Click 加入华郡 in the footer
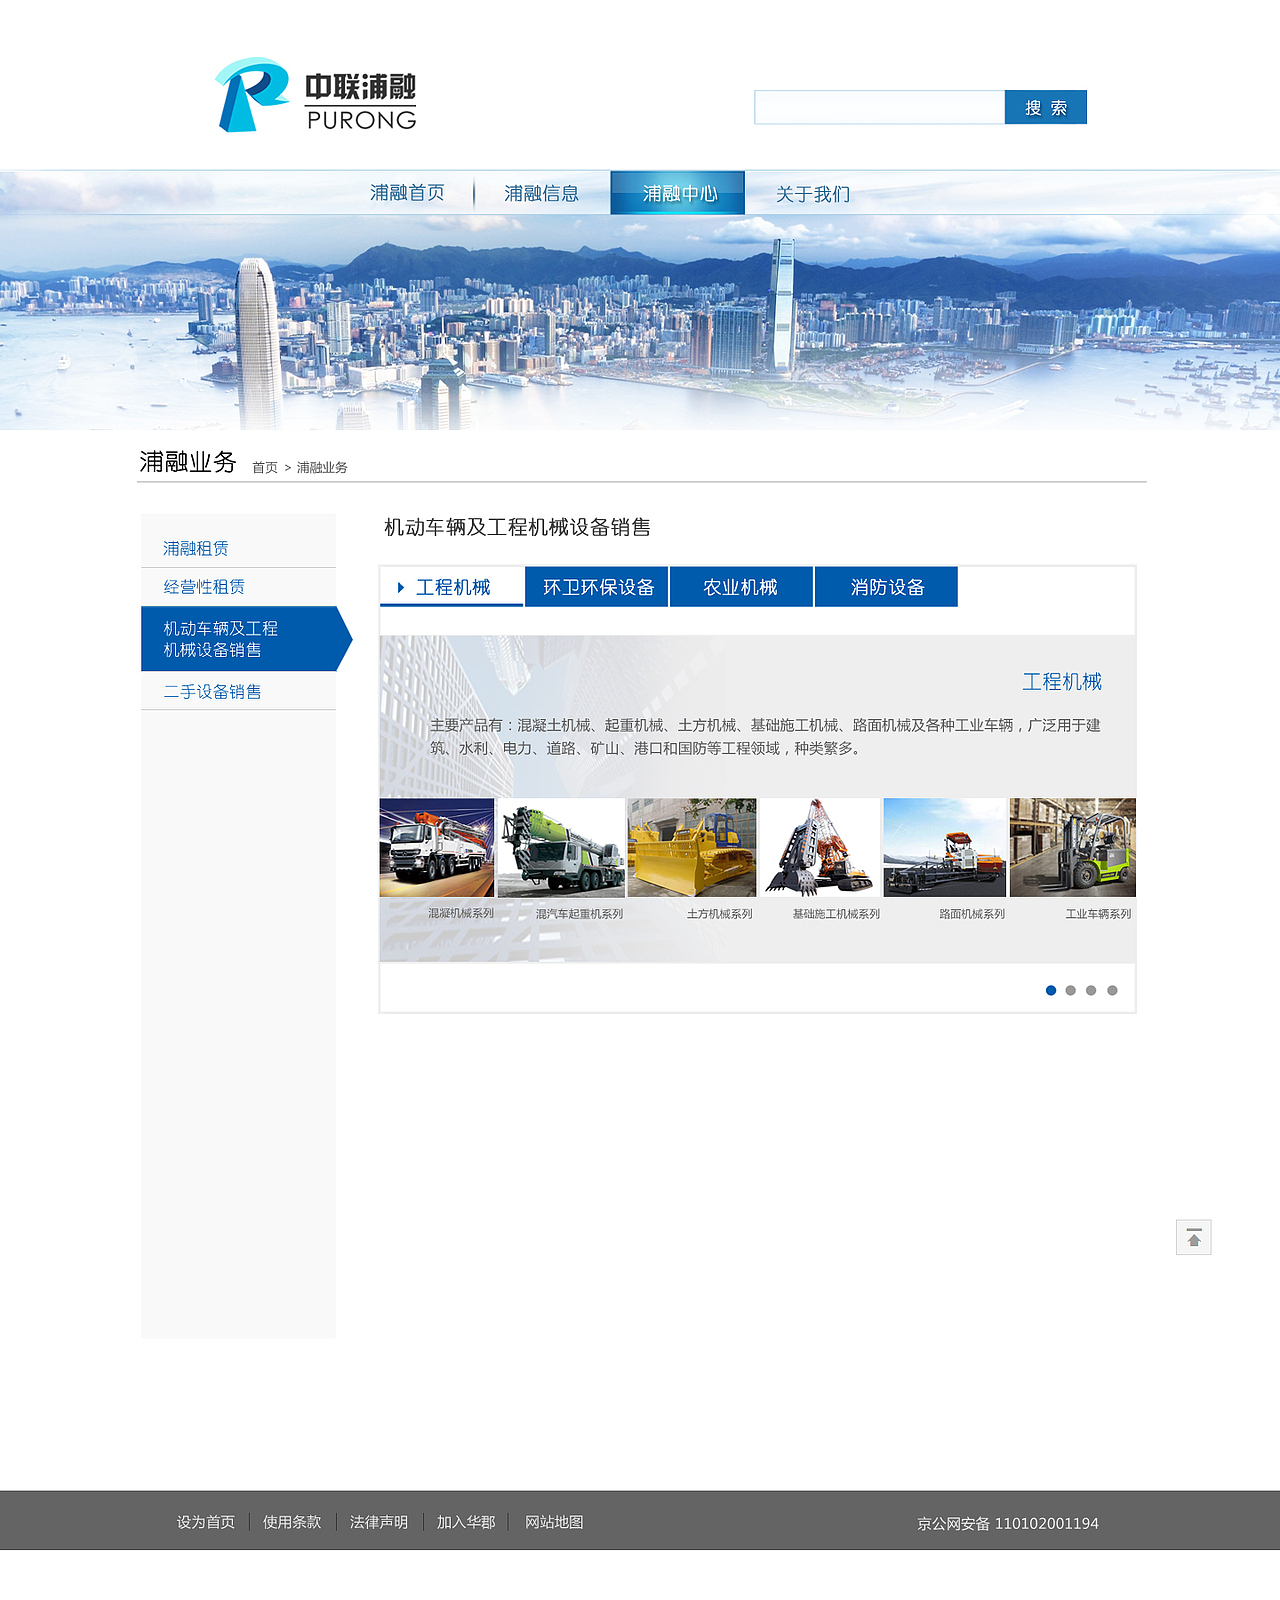This screenshot has width=1280, height=1600. point(466,1522)
